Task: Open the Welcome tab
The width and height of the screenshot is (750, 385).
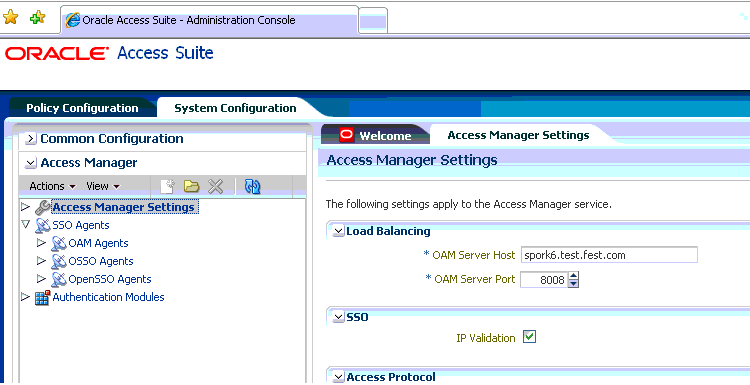Action: pos(375,135)
